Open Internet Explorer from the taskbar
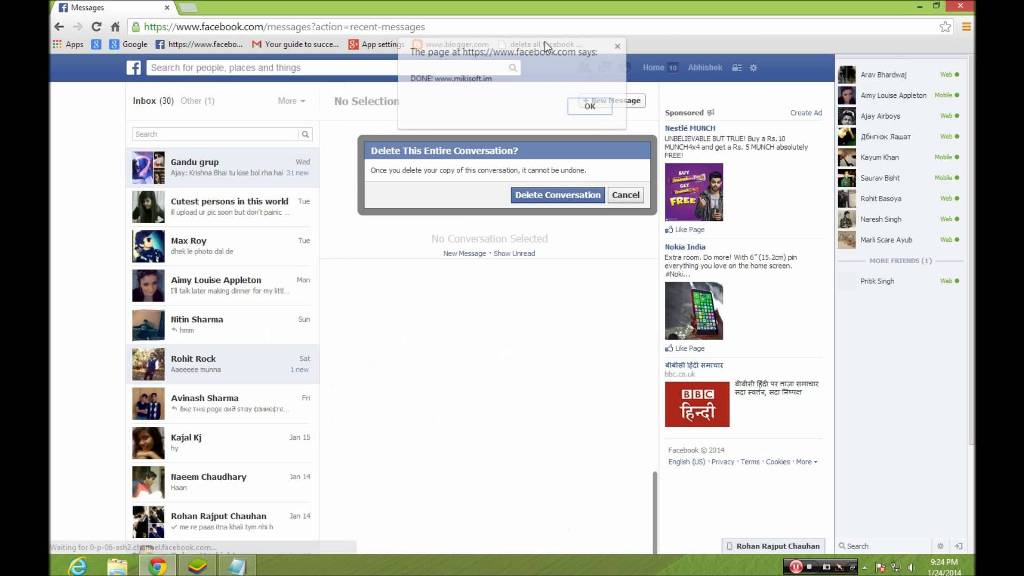 coord(76,566)
